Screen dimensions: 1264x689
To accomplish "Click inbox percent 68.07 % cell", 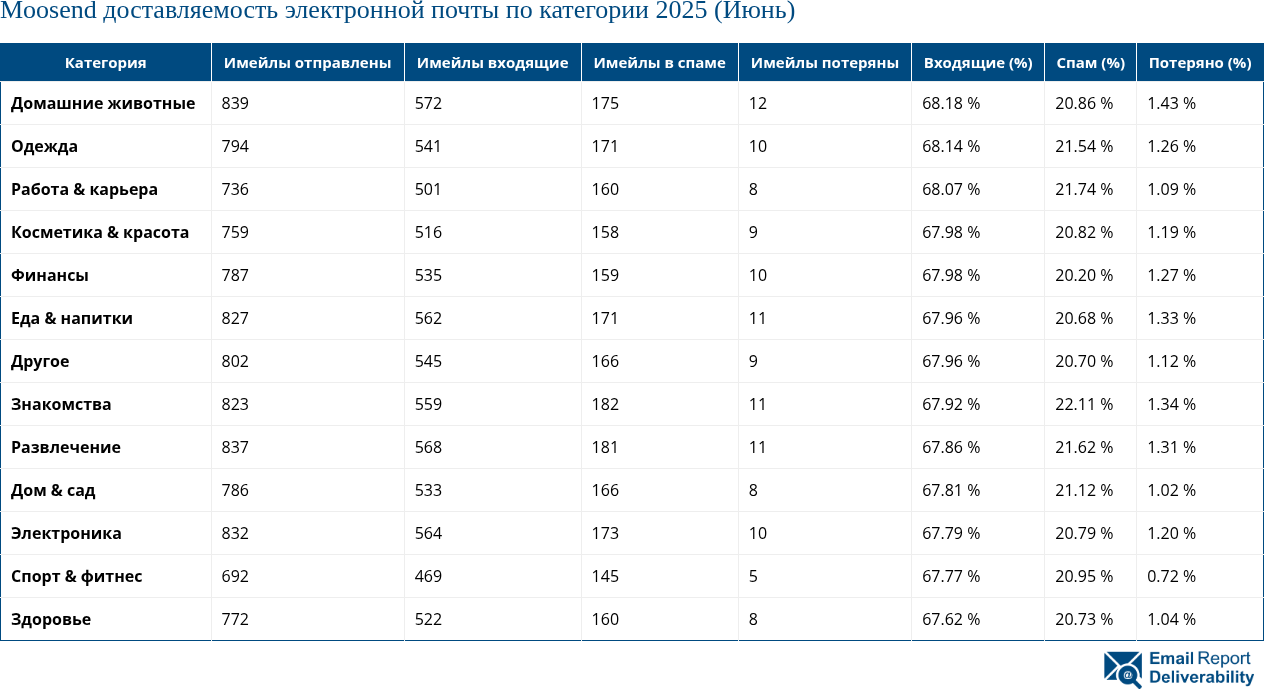I will [x=951, y=189].
